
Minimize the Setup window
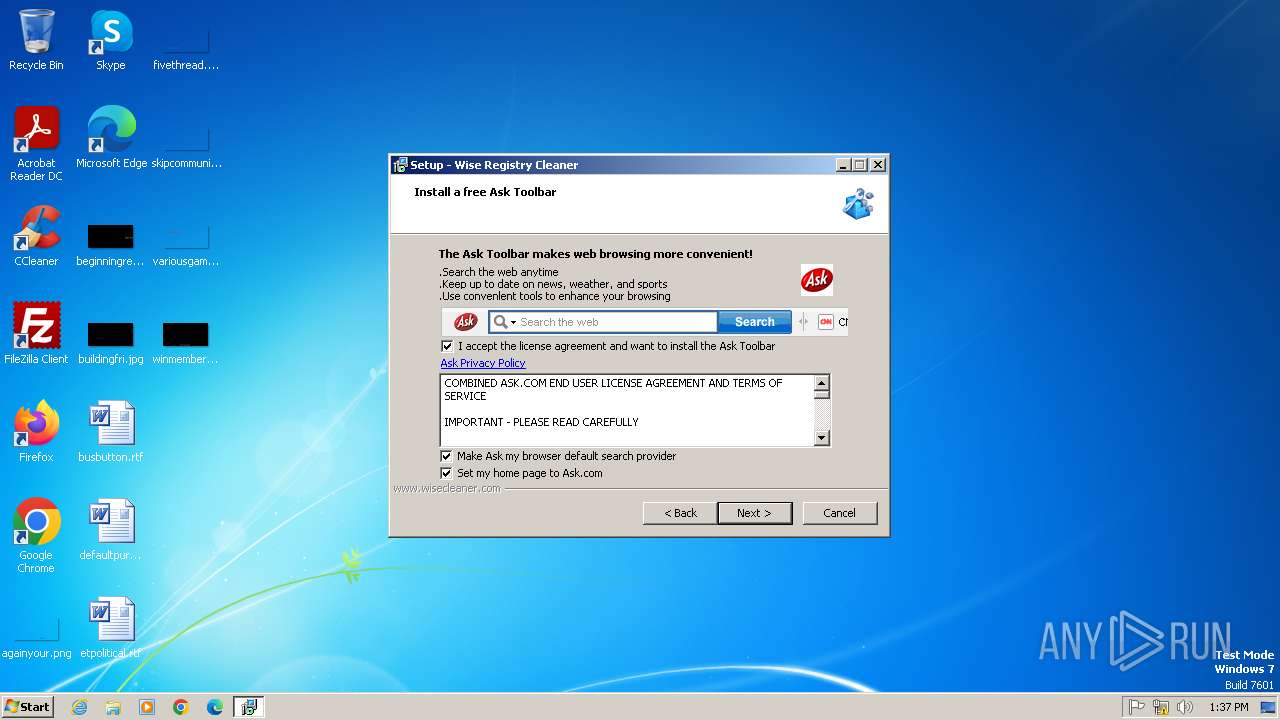click(x=843, y=165)
